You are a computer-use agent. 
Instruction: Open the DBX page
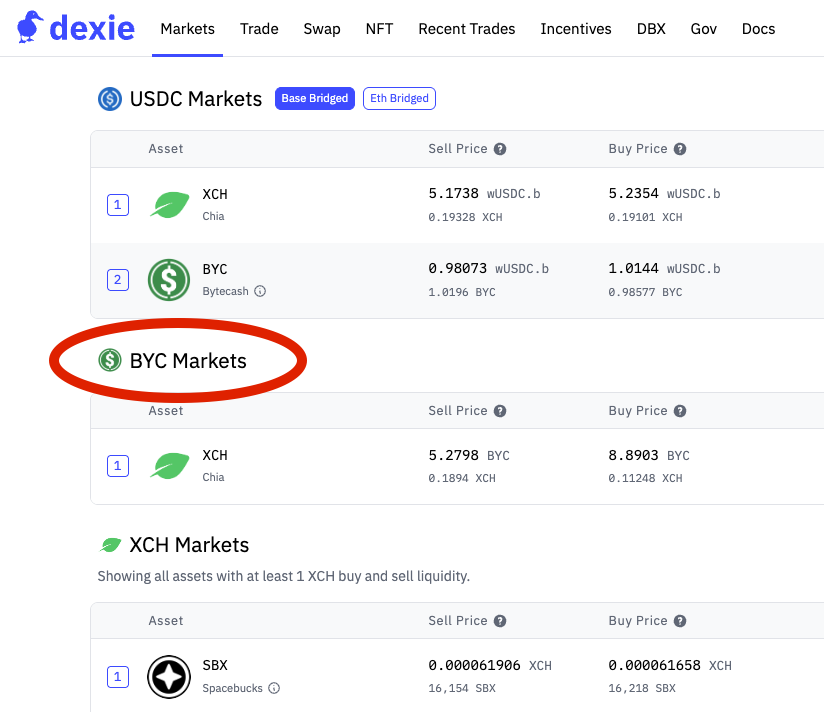[x=651, y=28]
